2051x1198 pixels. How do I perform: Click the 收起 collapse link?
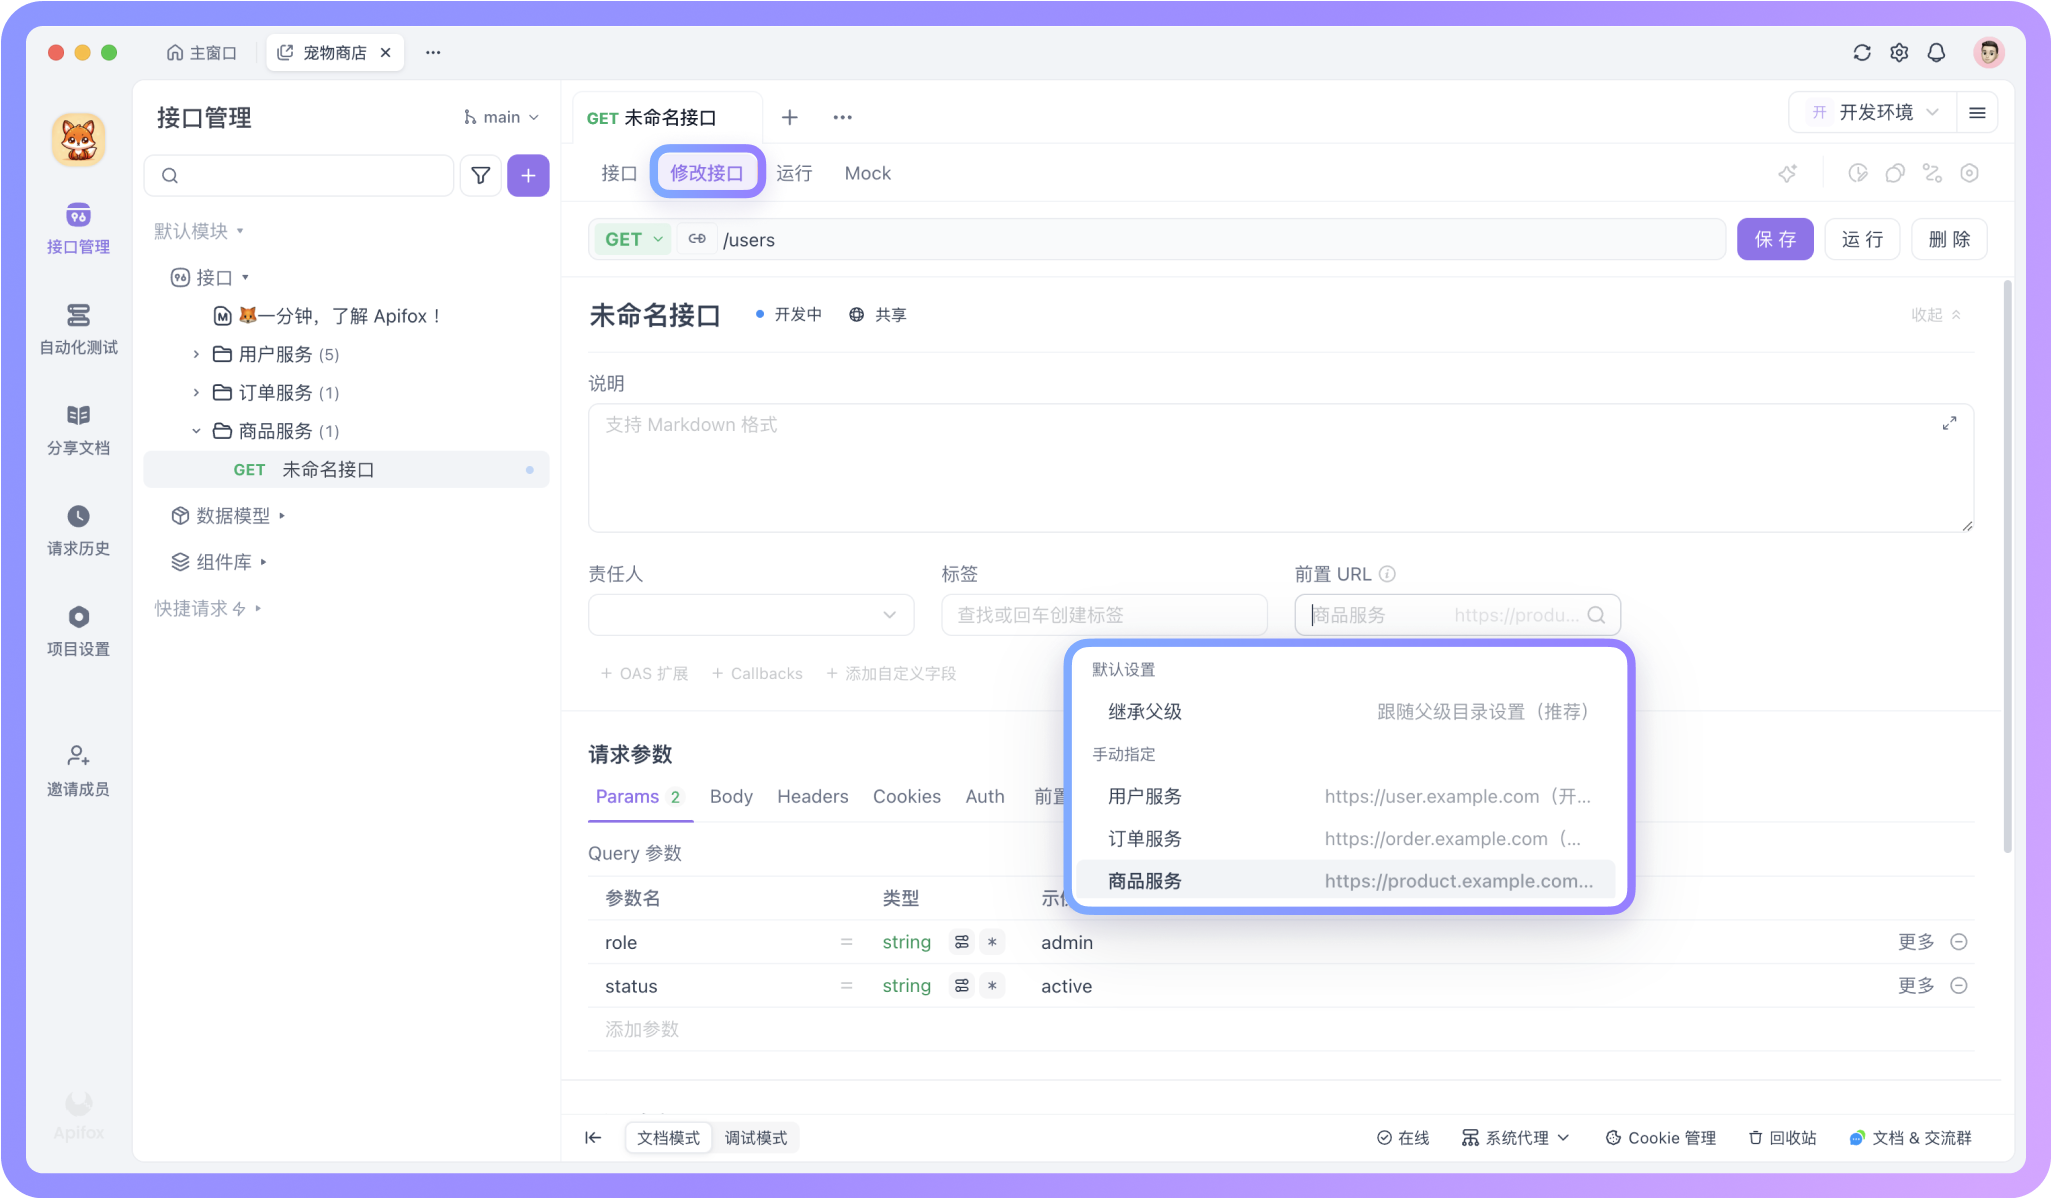[1936, 315]
